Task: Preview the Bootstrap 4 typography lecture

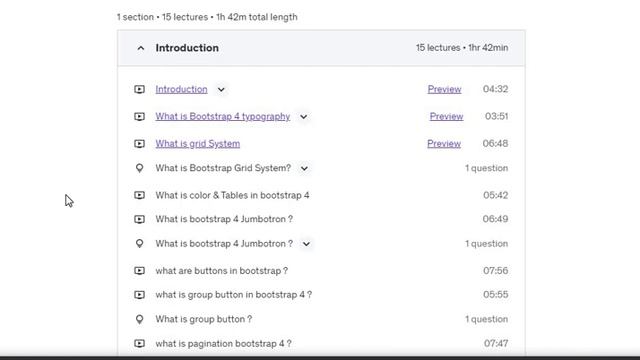Action: [447, 116]
